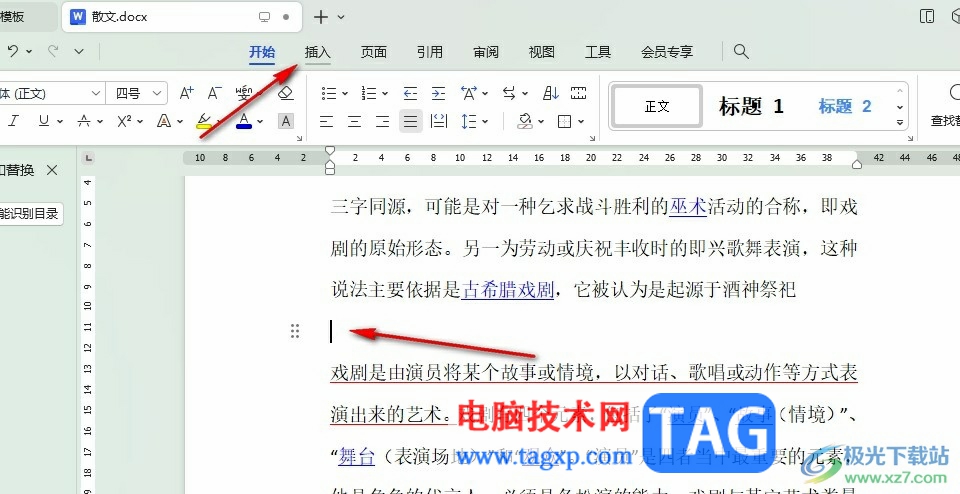This screenshot has width=960, height=494.
Task: Increase paragraph indent
Action: 438,93
